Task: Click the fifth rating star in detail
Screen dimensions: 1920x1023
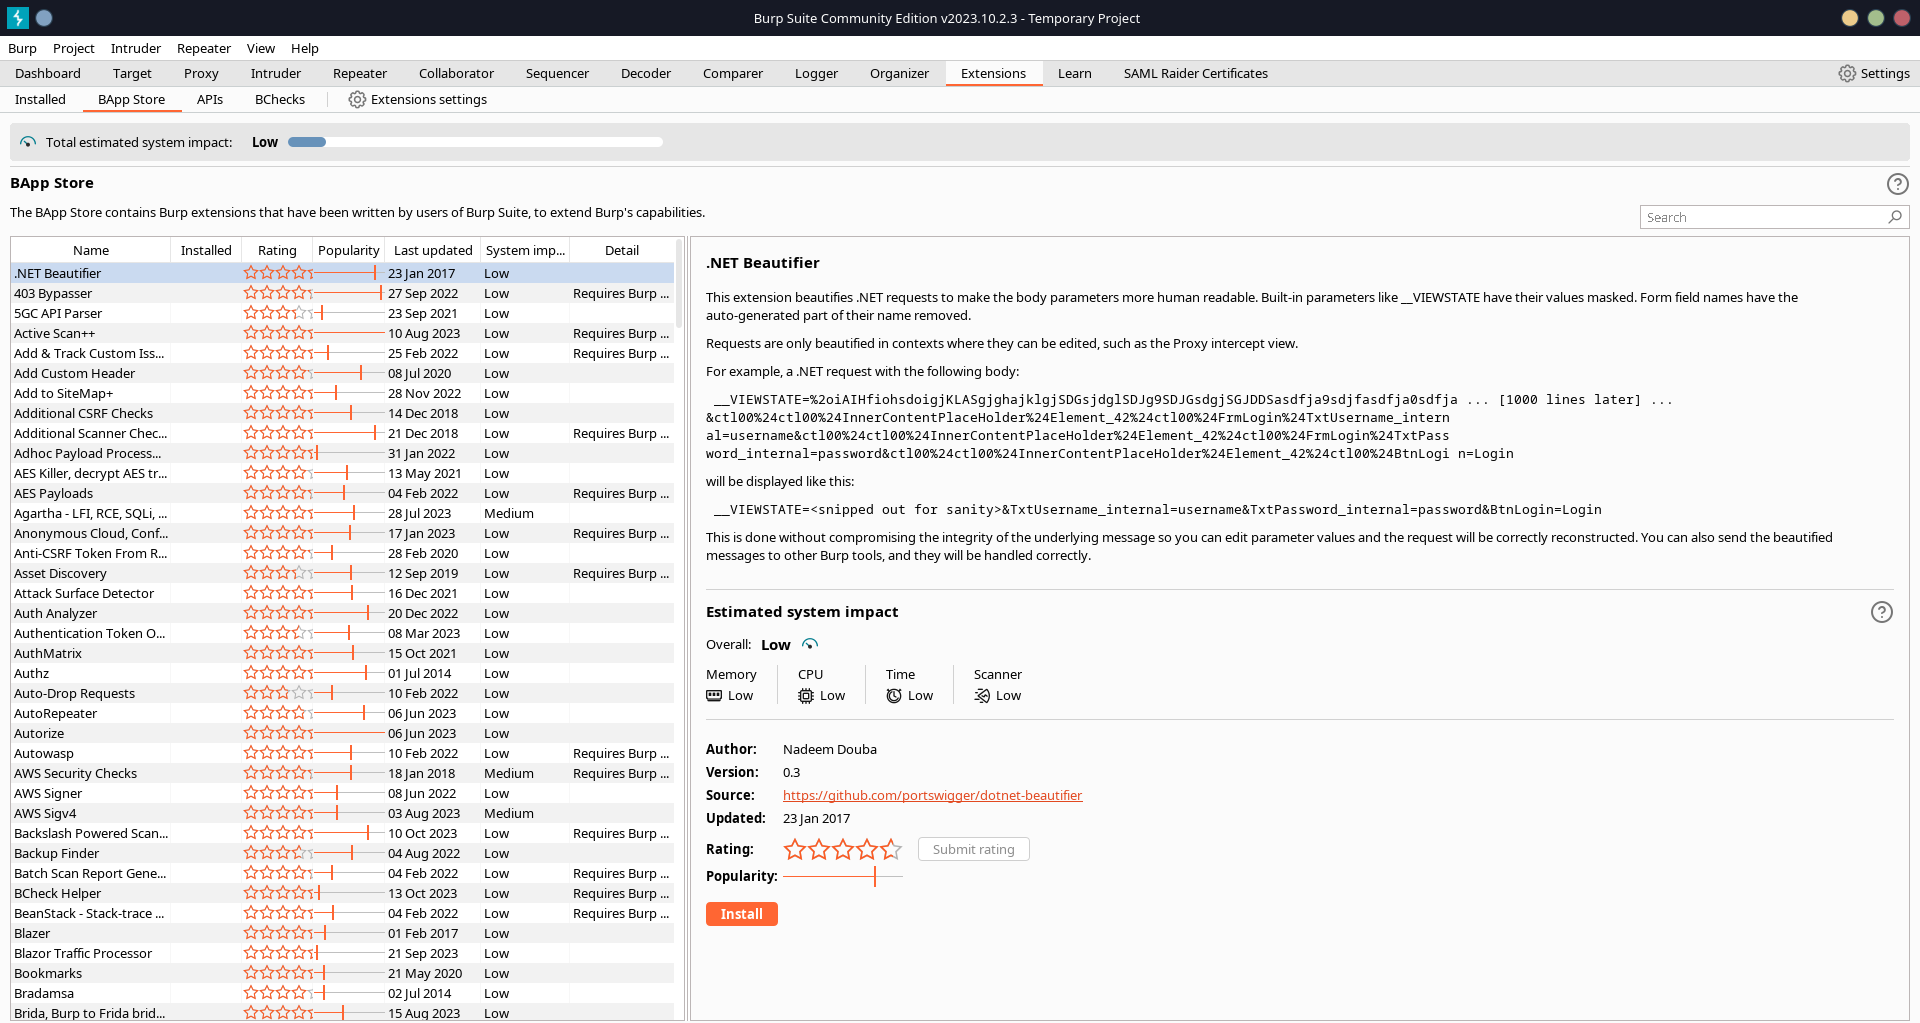Action: click(891, 849)
